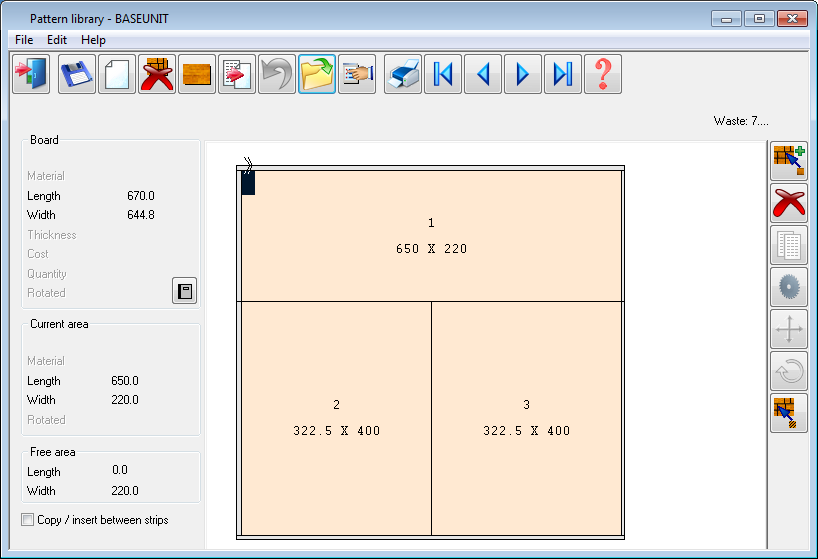The image size is (818, 559).
Task: Click the add part icon with green plus
Action: (789, 161)
